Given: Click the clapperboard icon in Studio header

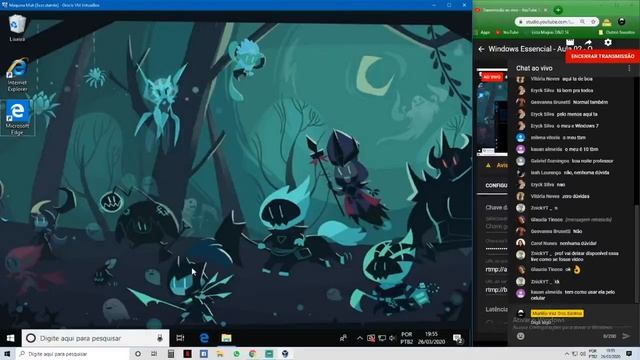Looking at the screenshot, I should 570,42.
